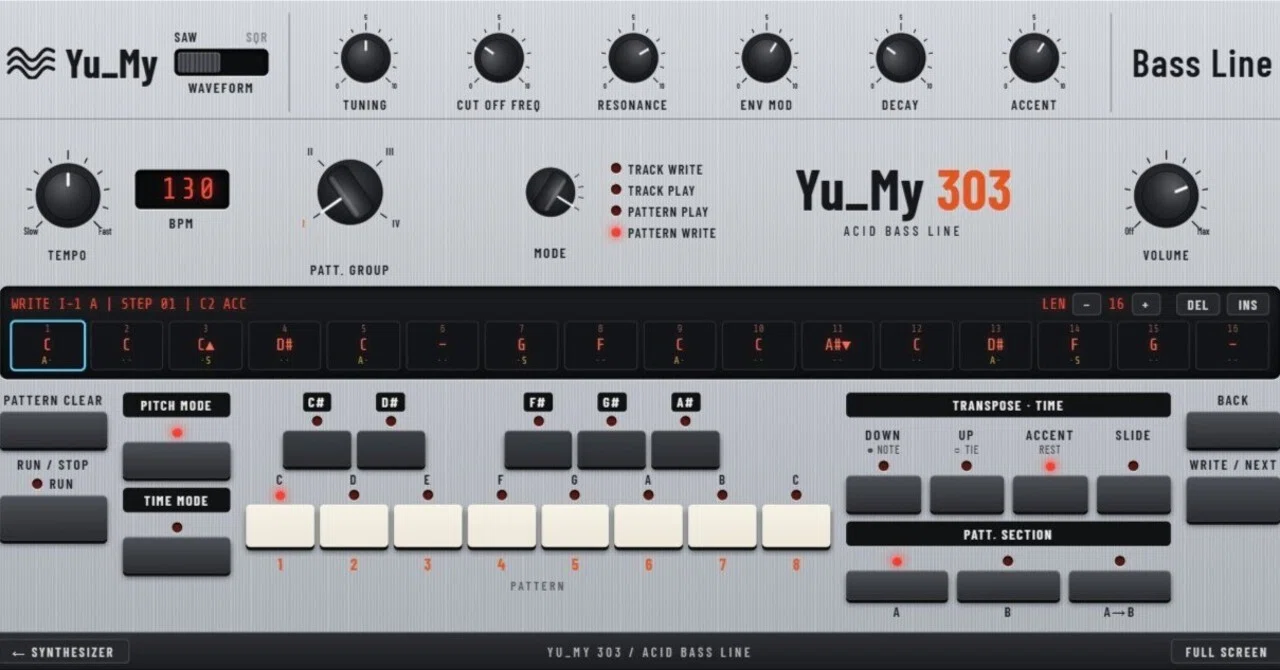Select step 7 with note G
Image resolution: width=1280 pixels, height=670 pixels.
[x=521, y=346]
